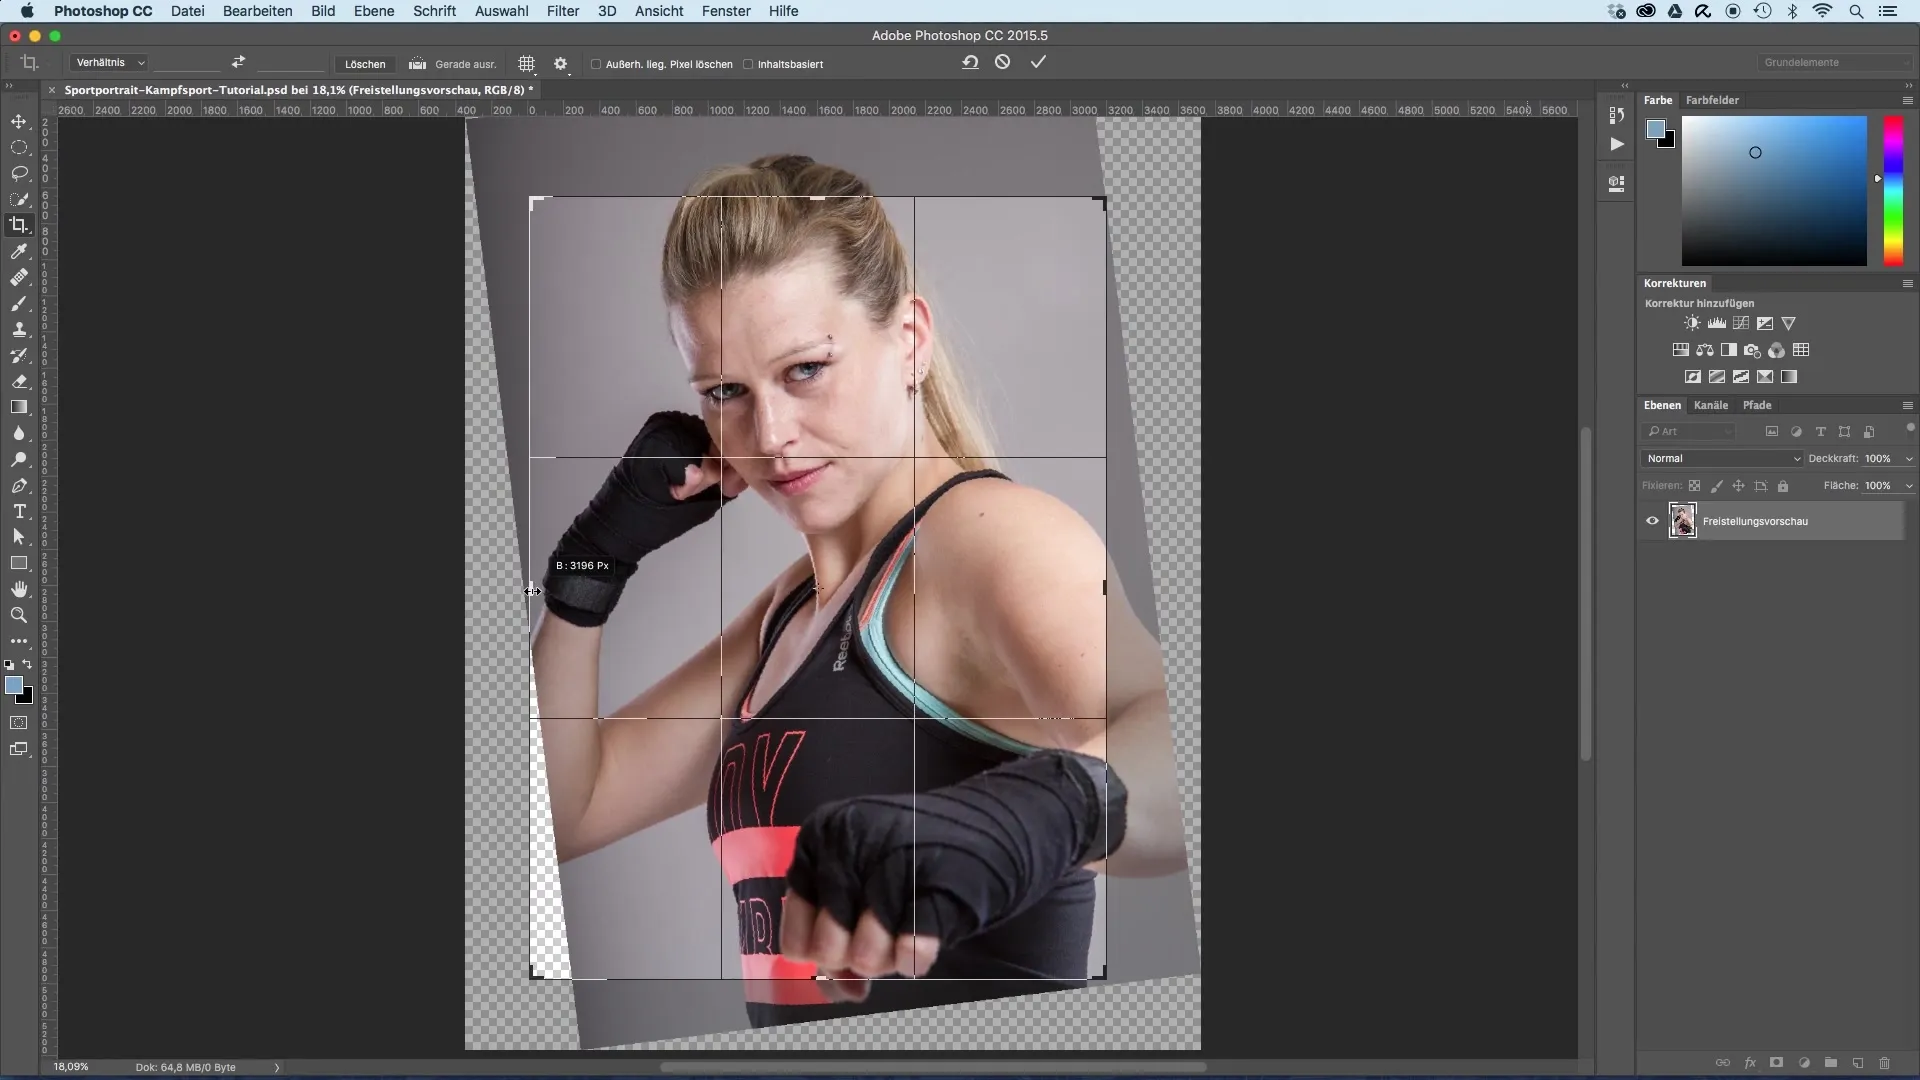Open the Fläche fill dropdown
The height and width of the screenshot is (1080, 1920).
(x=1909, y=486)
